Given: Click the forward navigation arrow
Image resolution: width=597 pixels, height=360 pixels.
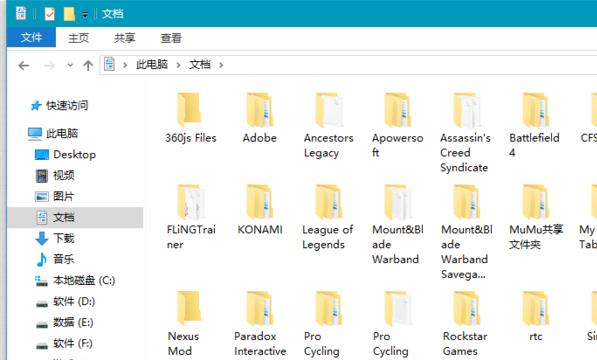Looking at the screenshot, I should coord(49,66).
